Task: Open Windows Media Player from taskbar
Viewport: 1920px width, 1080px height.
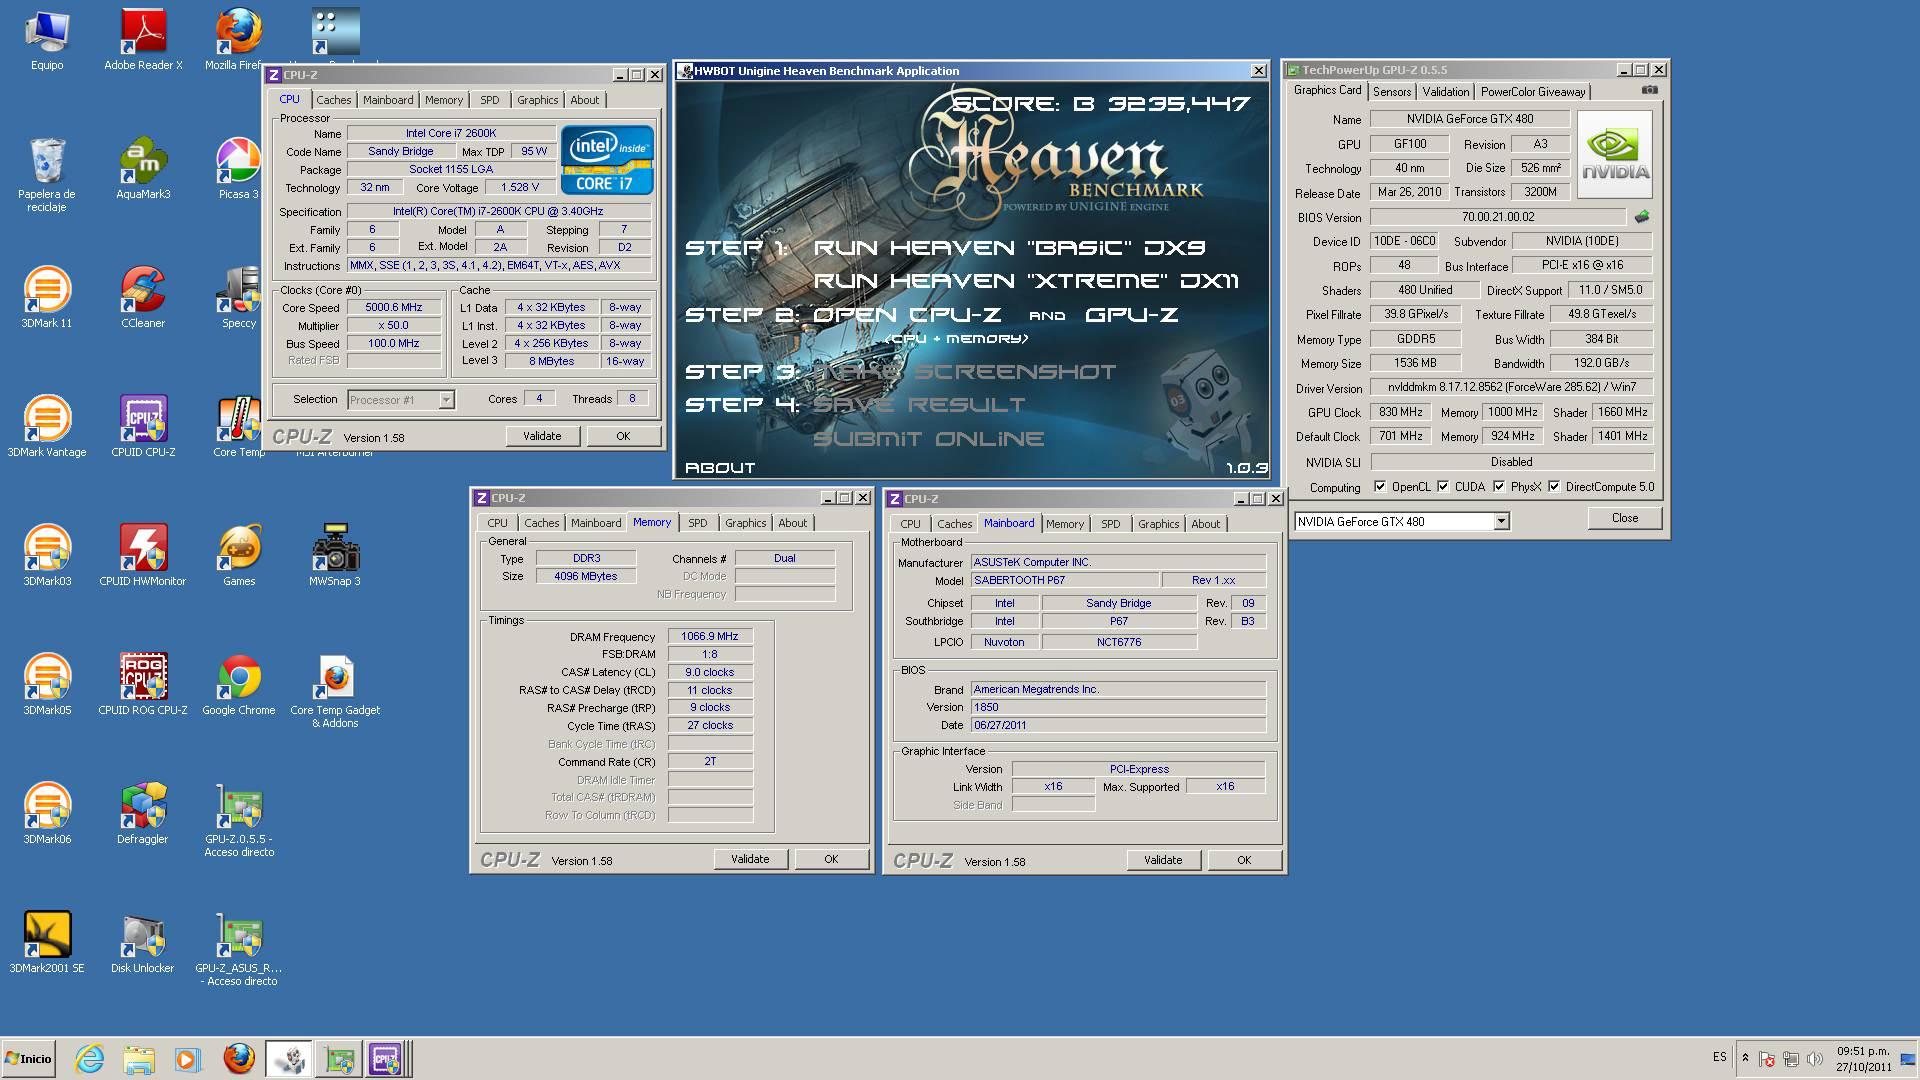Action: coord(187,1059)
